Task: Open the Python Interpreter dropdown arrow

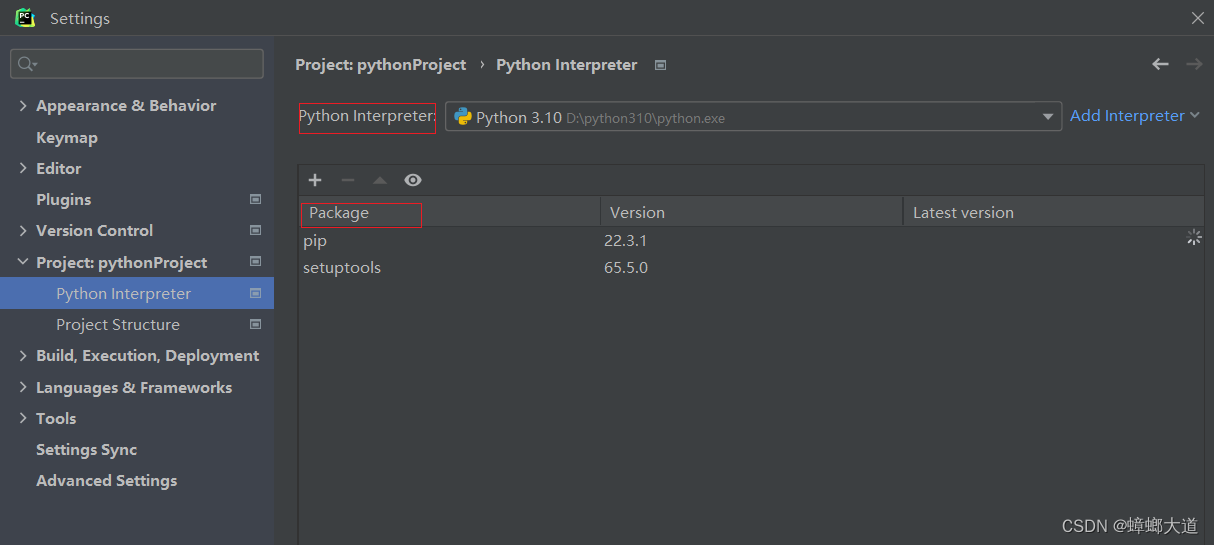Action: click(x=1048, y=117)
